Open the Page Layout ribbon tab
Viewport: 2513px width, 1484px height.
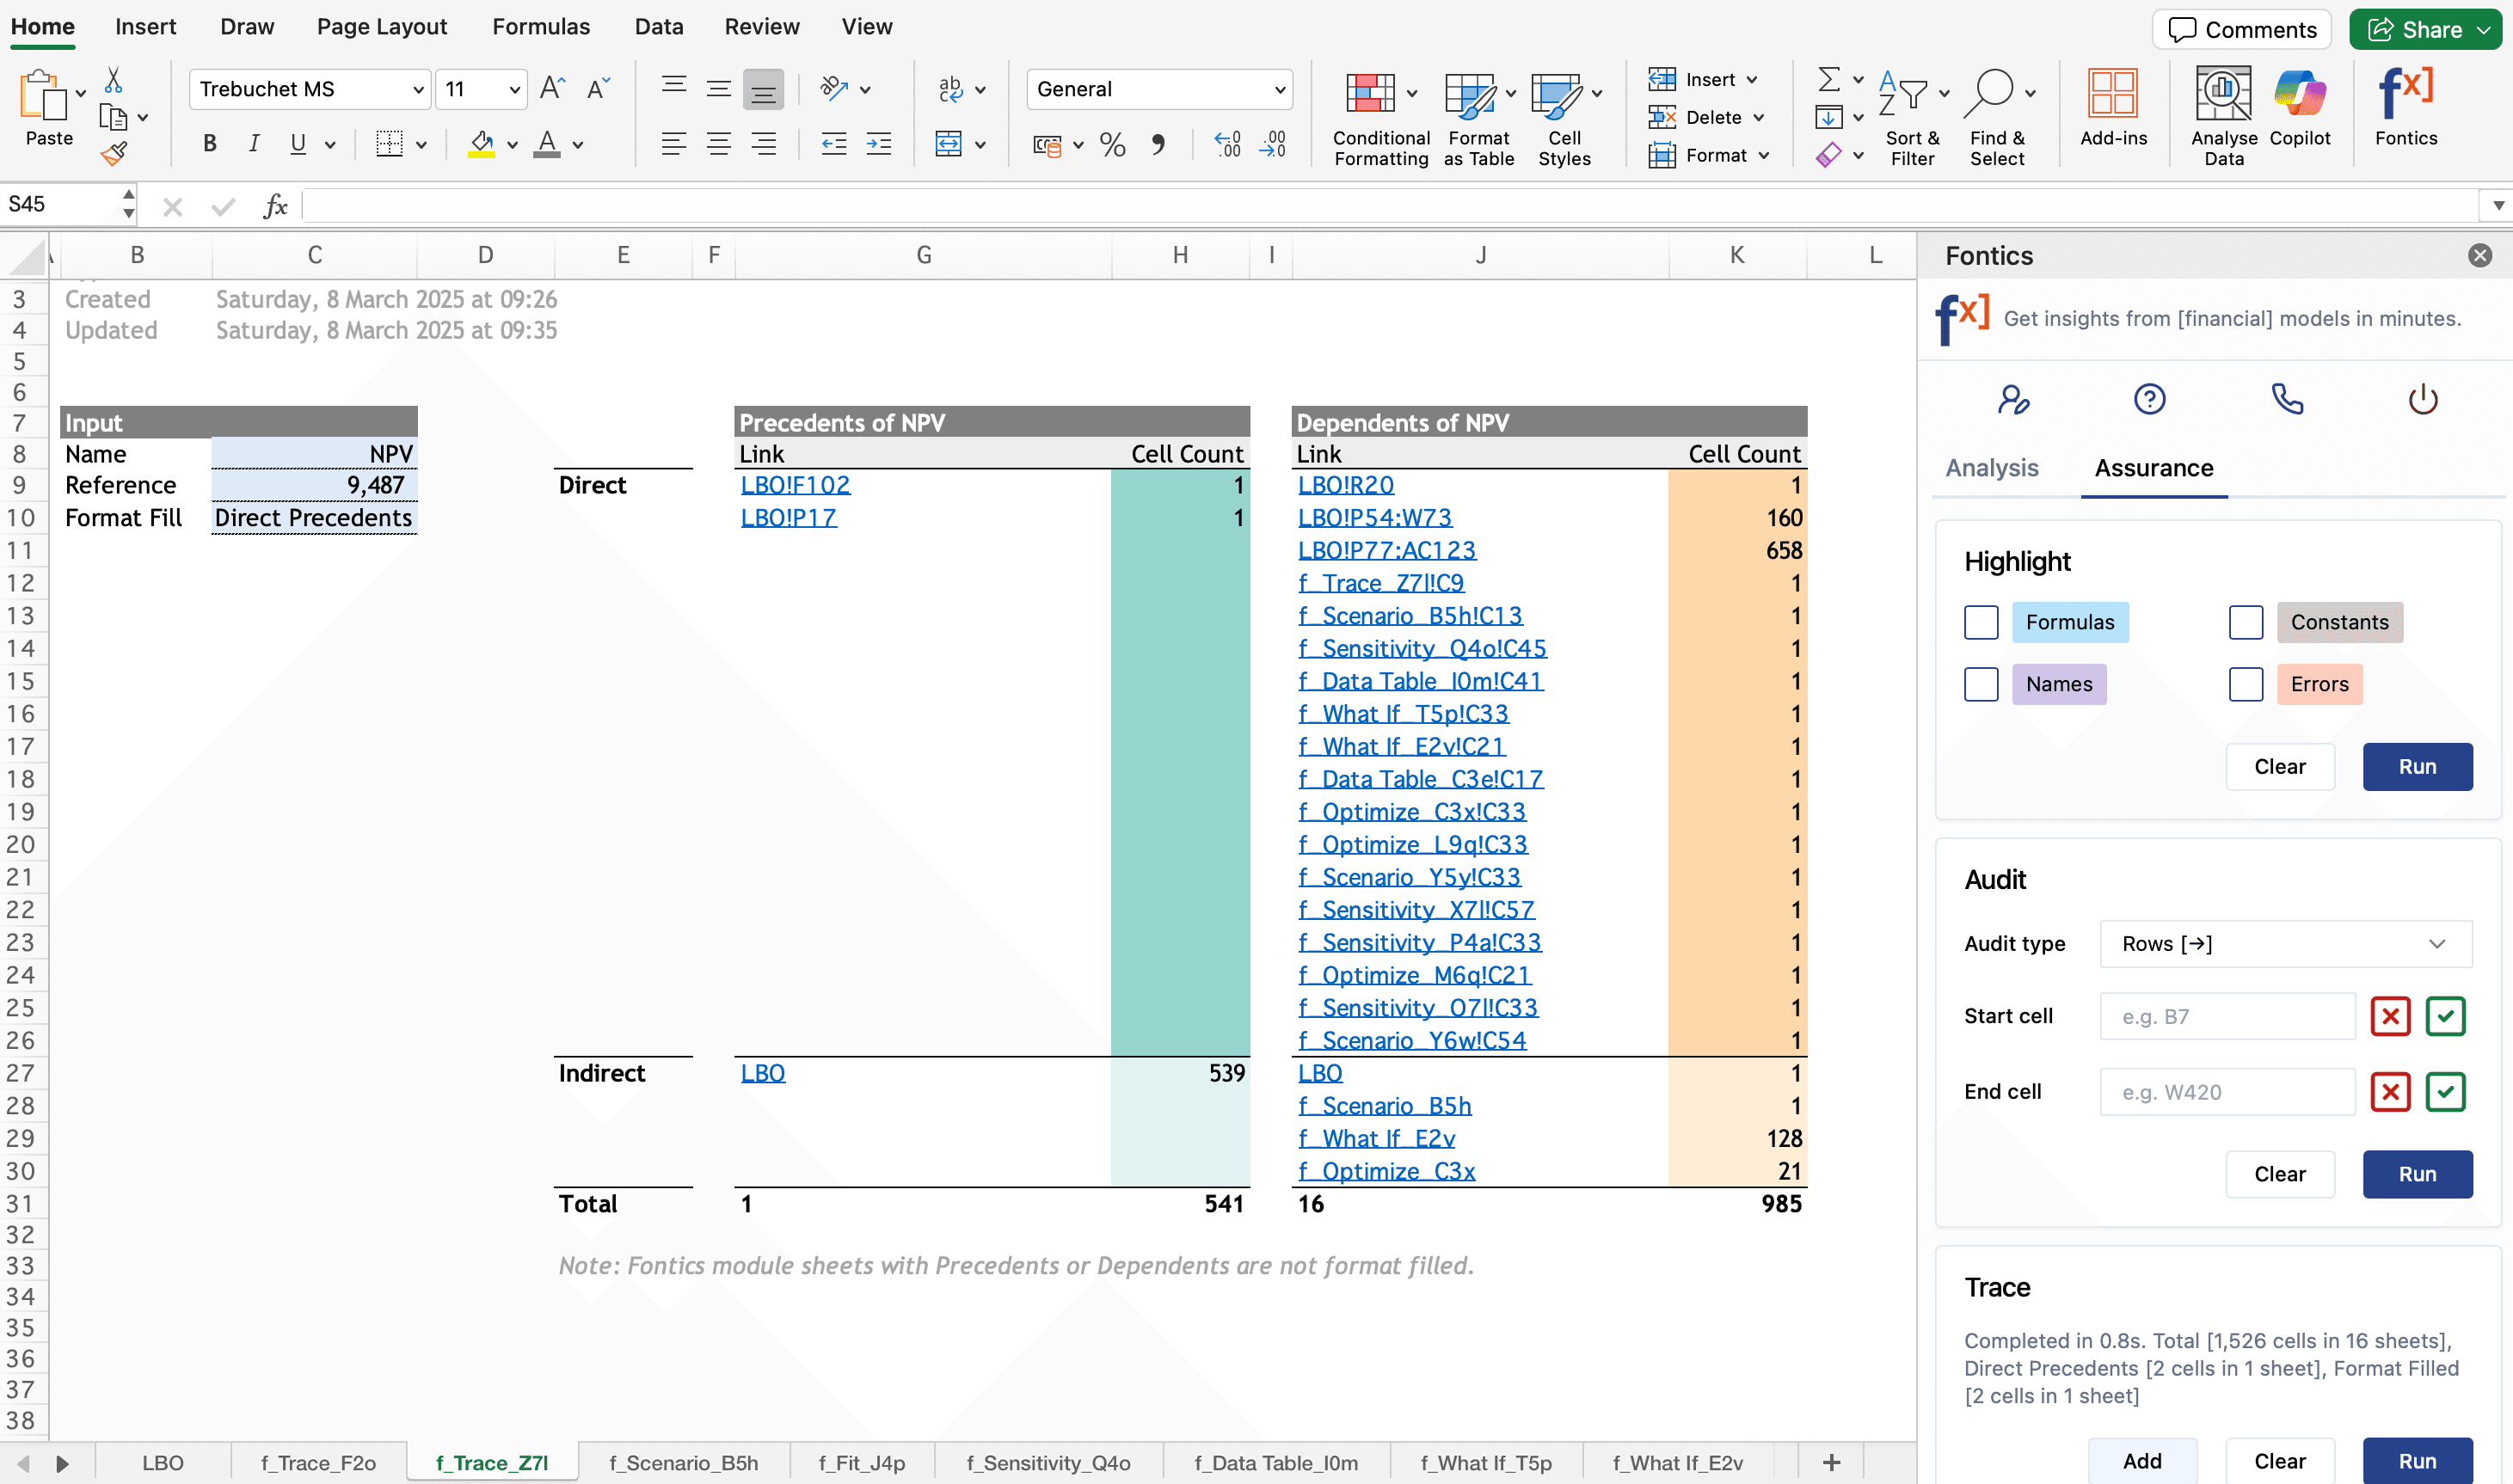point(382,27)
